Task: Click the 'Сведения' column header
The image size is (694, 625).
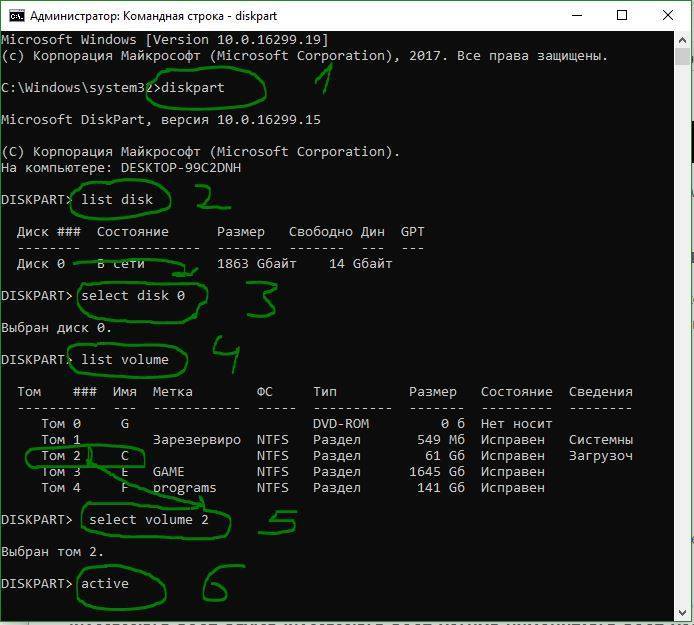Action: 601,392
